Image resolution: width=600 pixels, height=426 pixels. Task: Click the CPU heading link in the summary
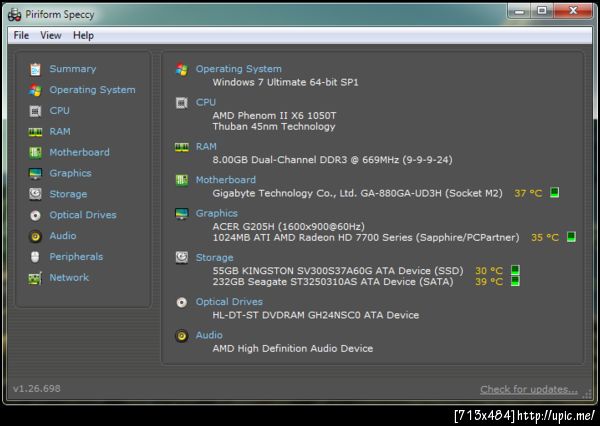[205, 102]
